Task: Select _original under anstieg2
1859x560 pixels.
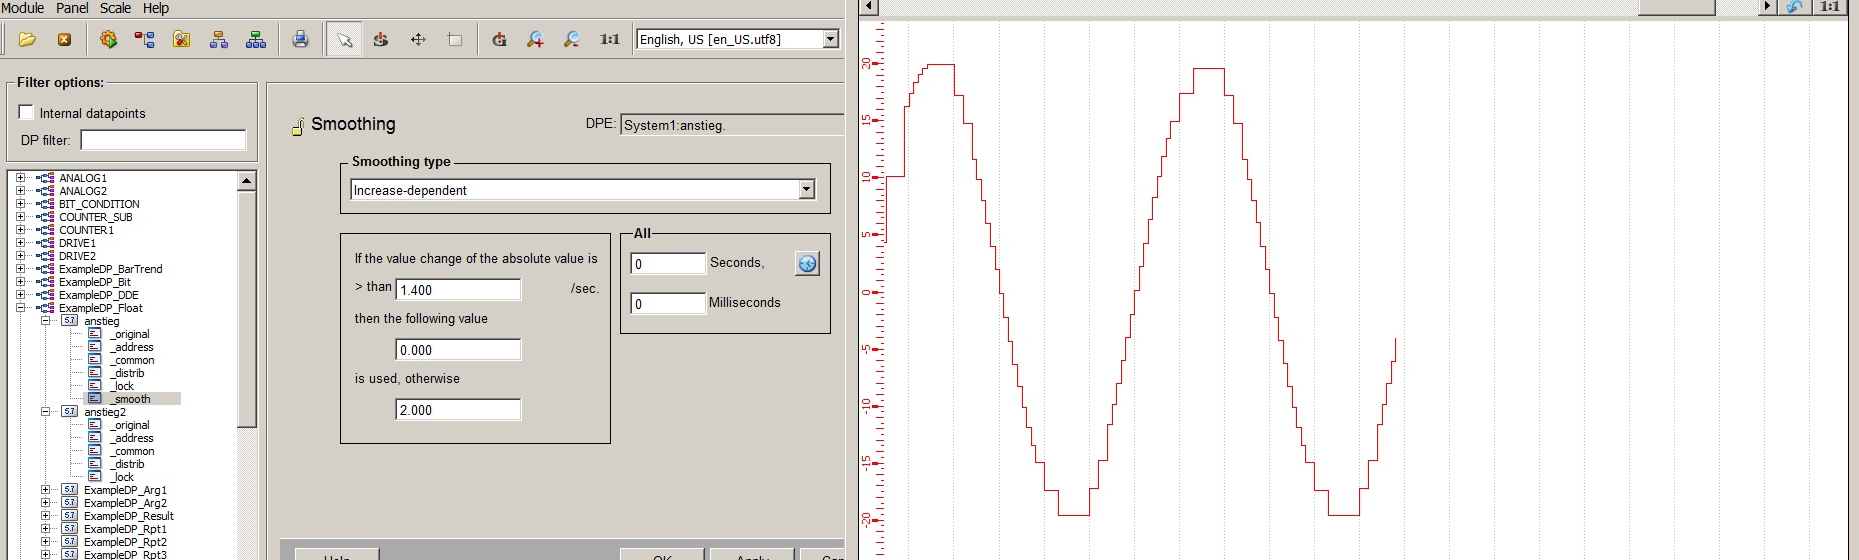Action: coord(130,425)
